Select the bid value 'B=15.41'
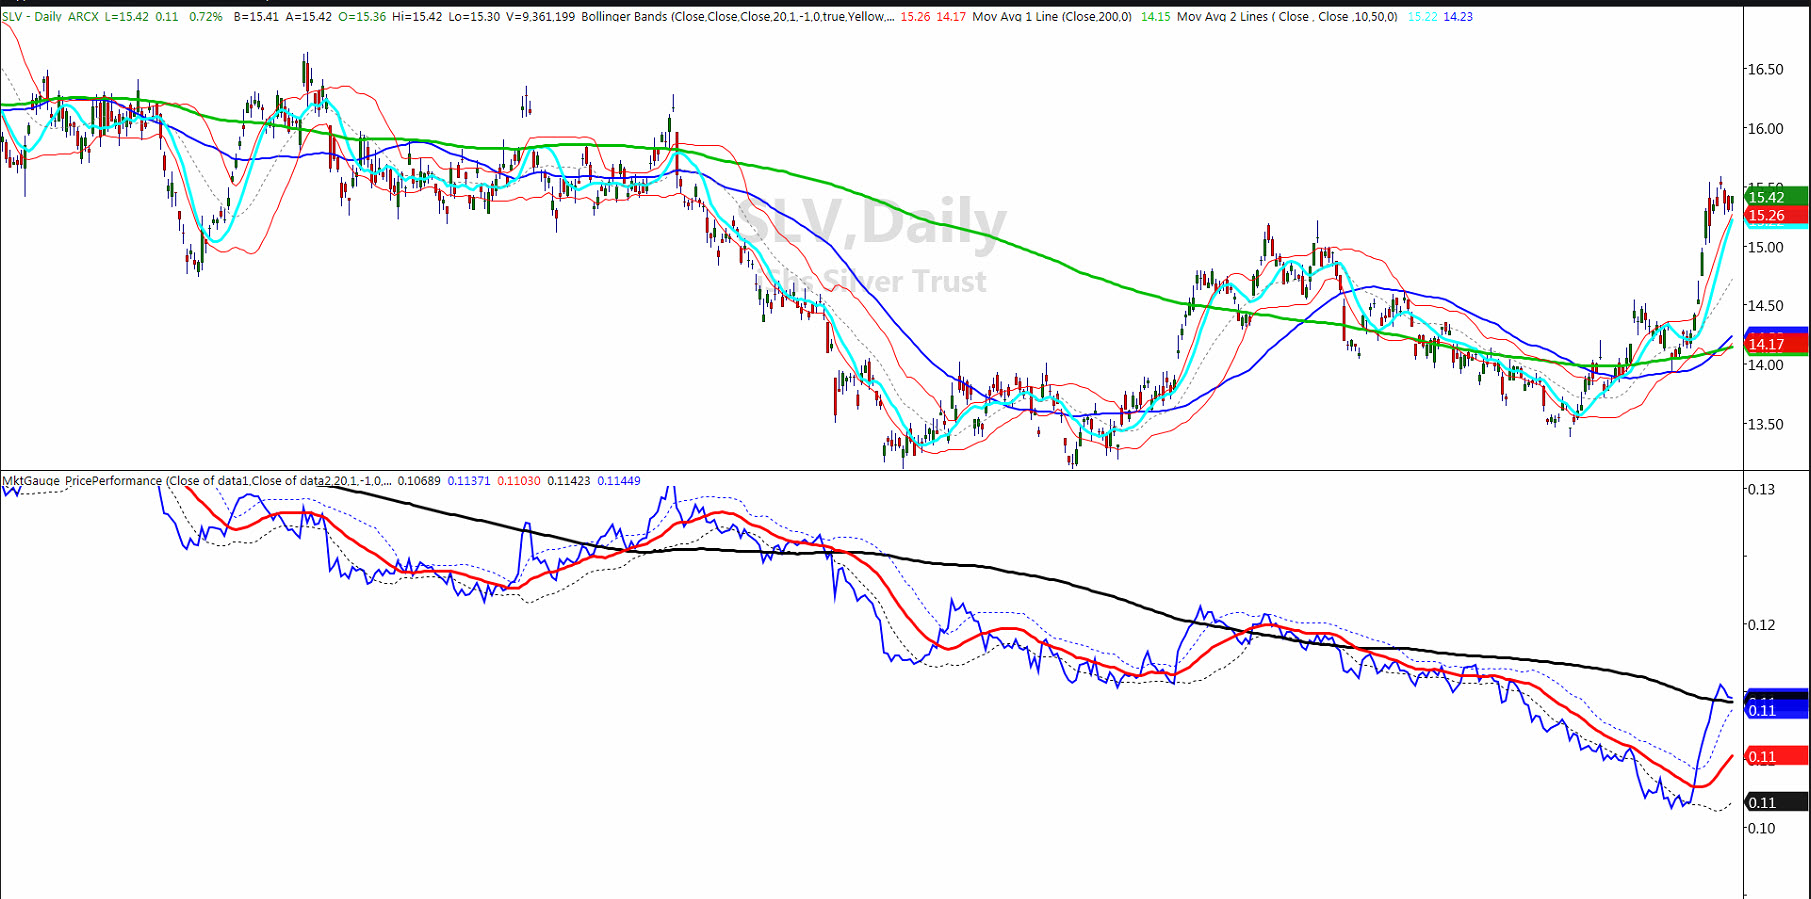 click(256, 17)
